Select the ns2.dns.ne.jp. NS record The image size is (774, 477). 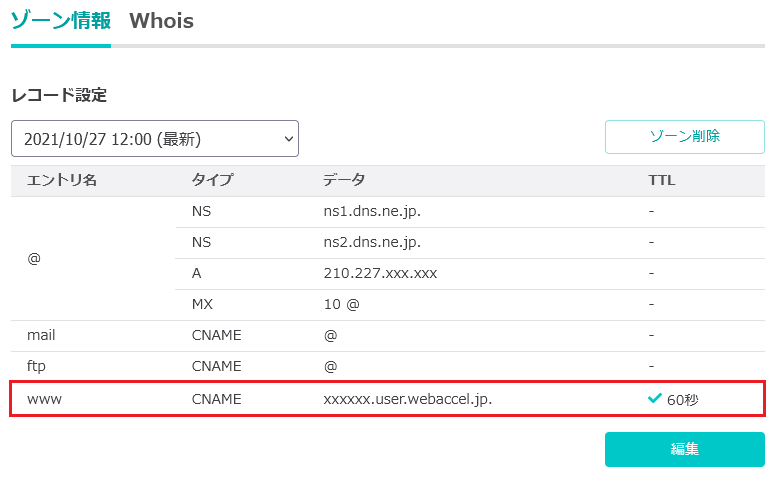point(372,242)
